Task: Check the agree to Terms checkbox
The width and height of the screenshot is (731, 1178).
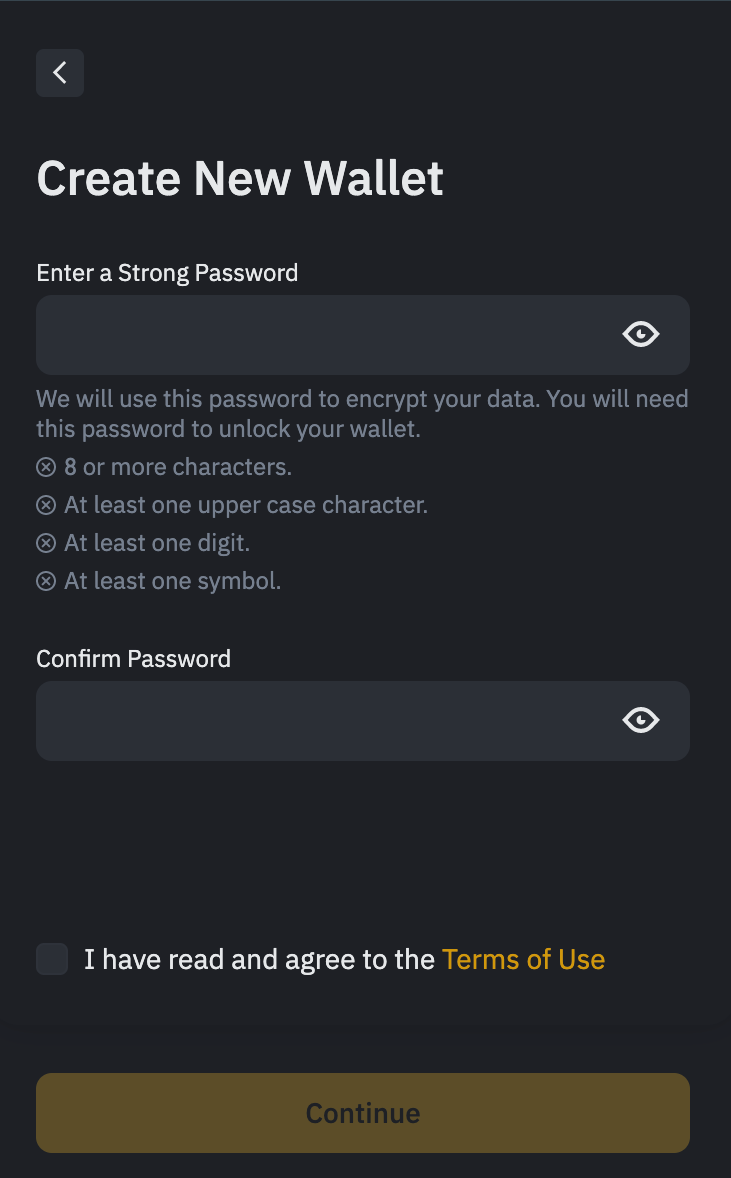Action: [52, 959]
